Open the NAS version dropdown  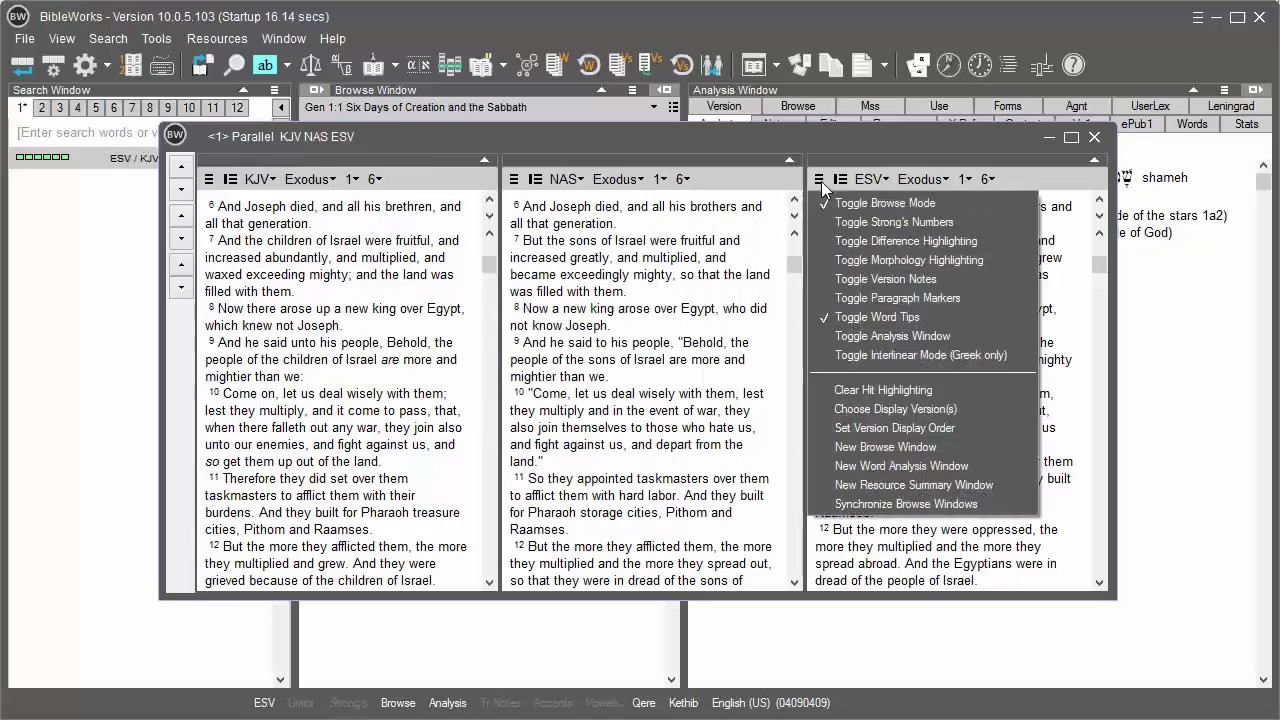tap(568, 179)
